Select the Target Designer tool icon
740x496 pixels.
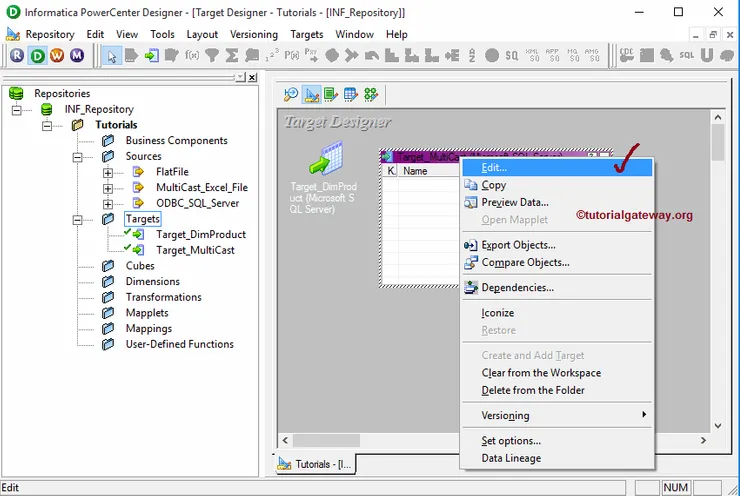pos(311,95)
